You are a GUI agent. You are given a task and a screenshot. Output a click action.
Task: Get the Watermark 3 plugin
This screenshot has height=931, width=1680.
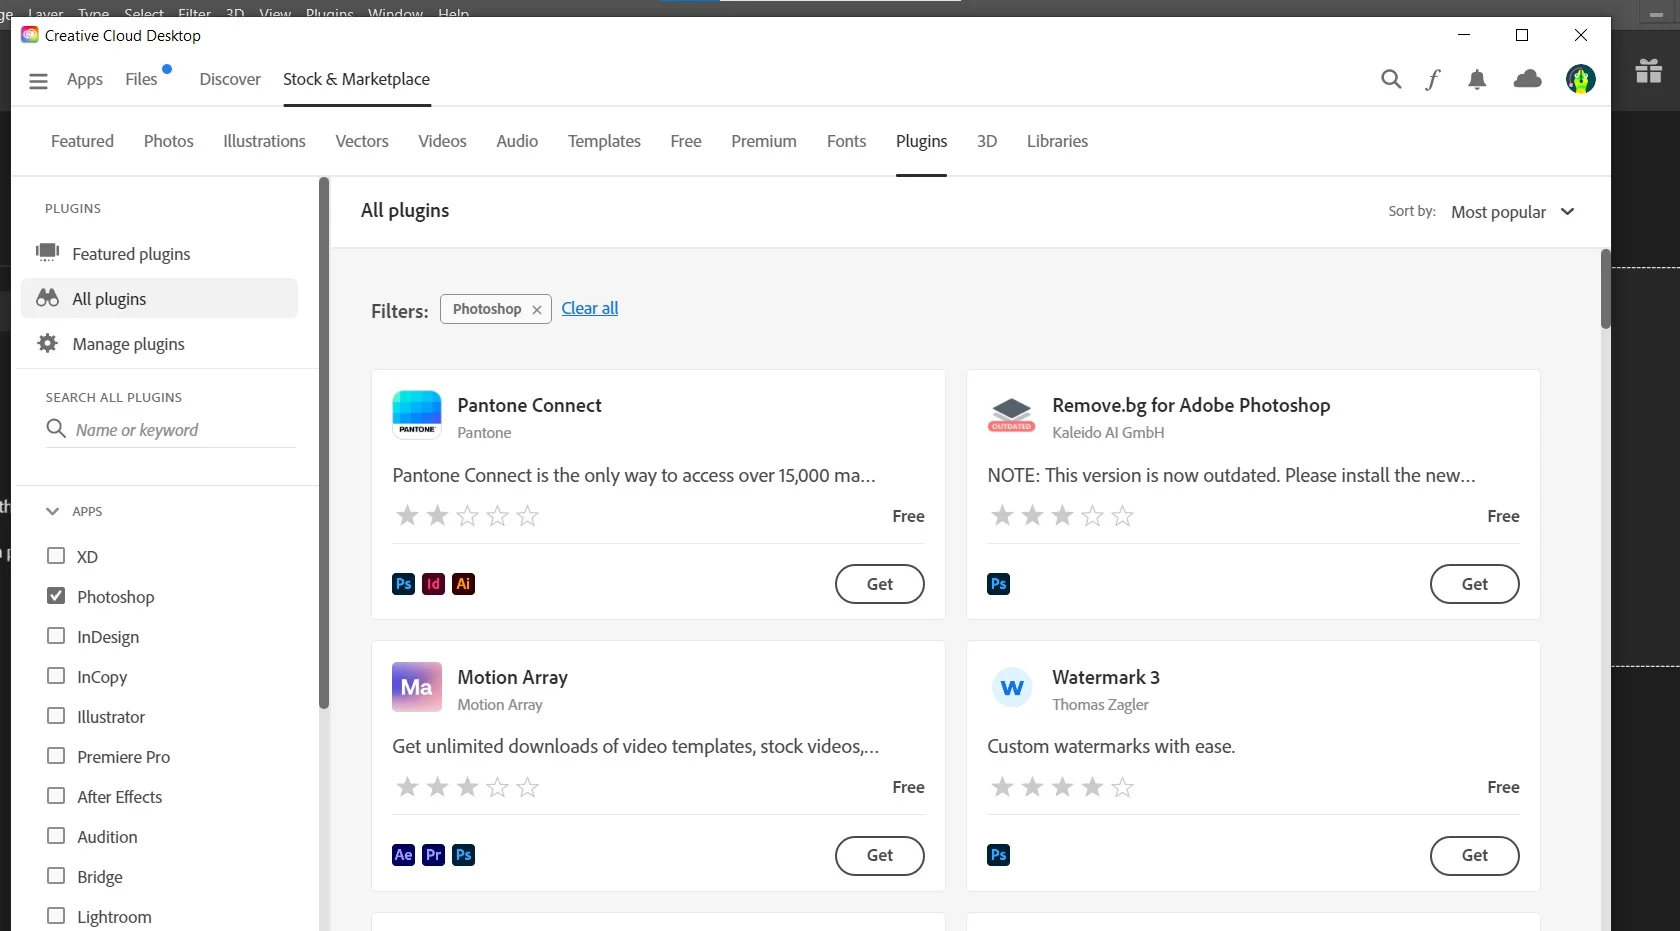click(x=1475, y=855)
